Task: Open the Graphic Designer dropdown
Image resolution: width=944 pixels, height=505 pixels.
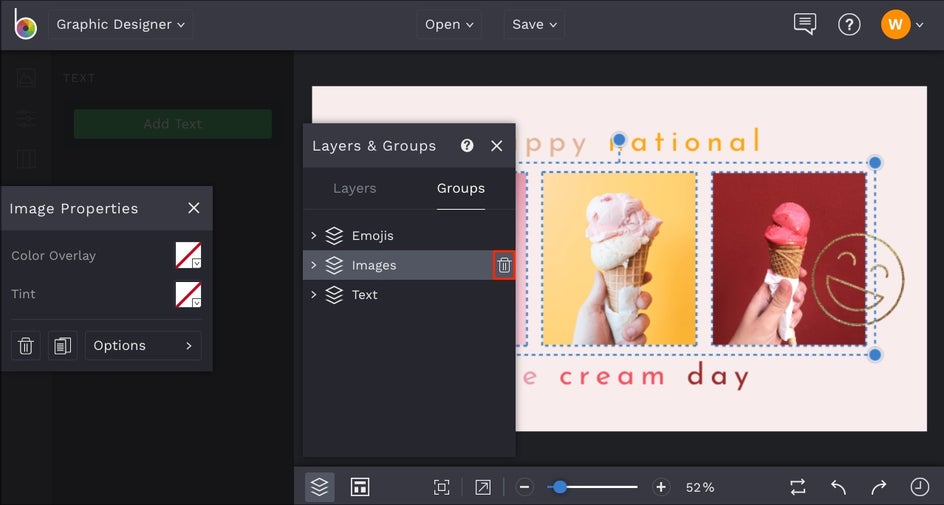Action: [x=120, y=25]
